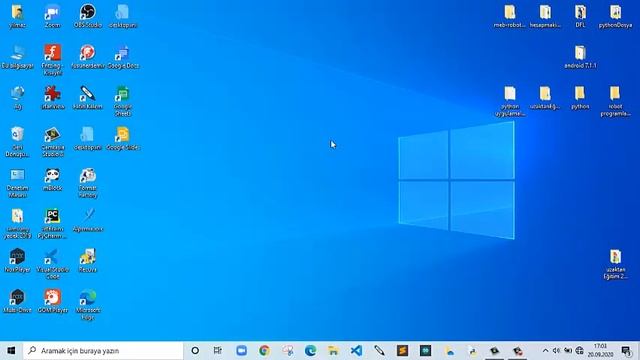Open the Multi-Drive Nox shortcut

coord(17,301)
